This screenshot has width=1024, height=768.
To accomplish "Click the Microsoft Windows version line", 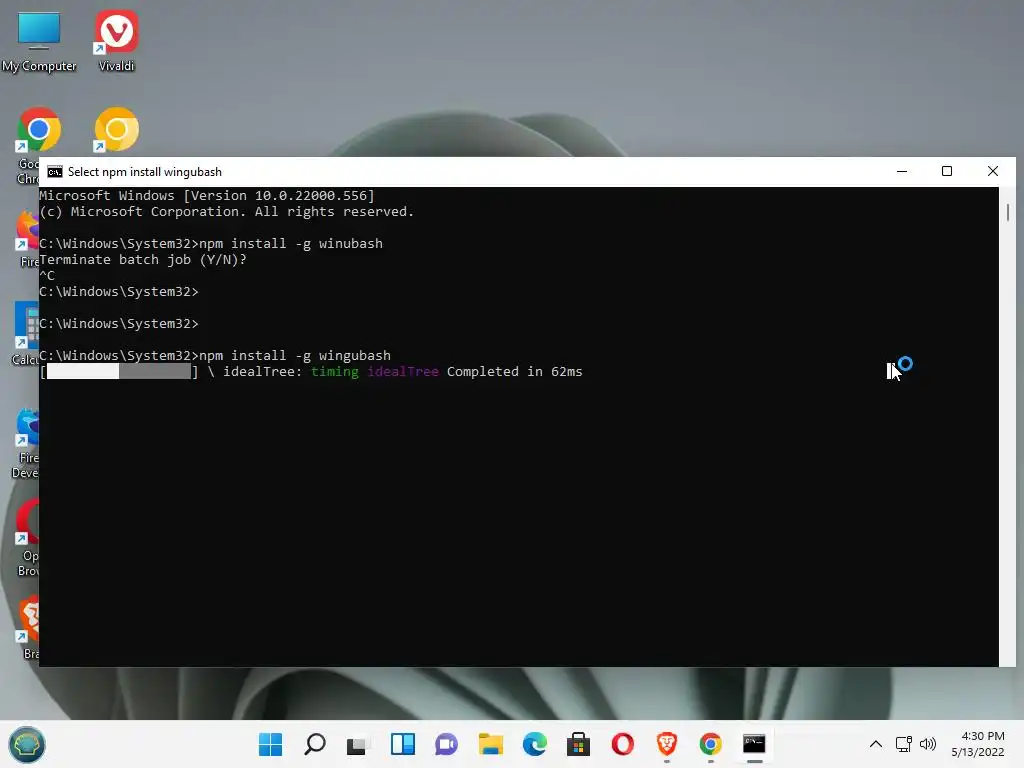I will coord(207,195).
